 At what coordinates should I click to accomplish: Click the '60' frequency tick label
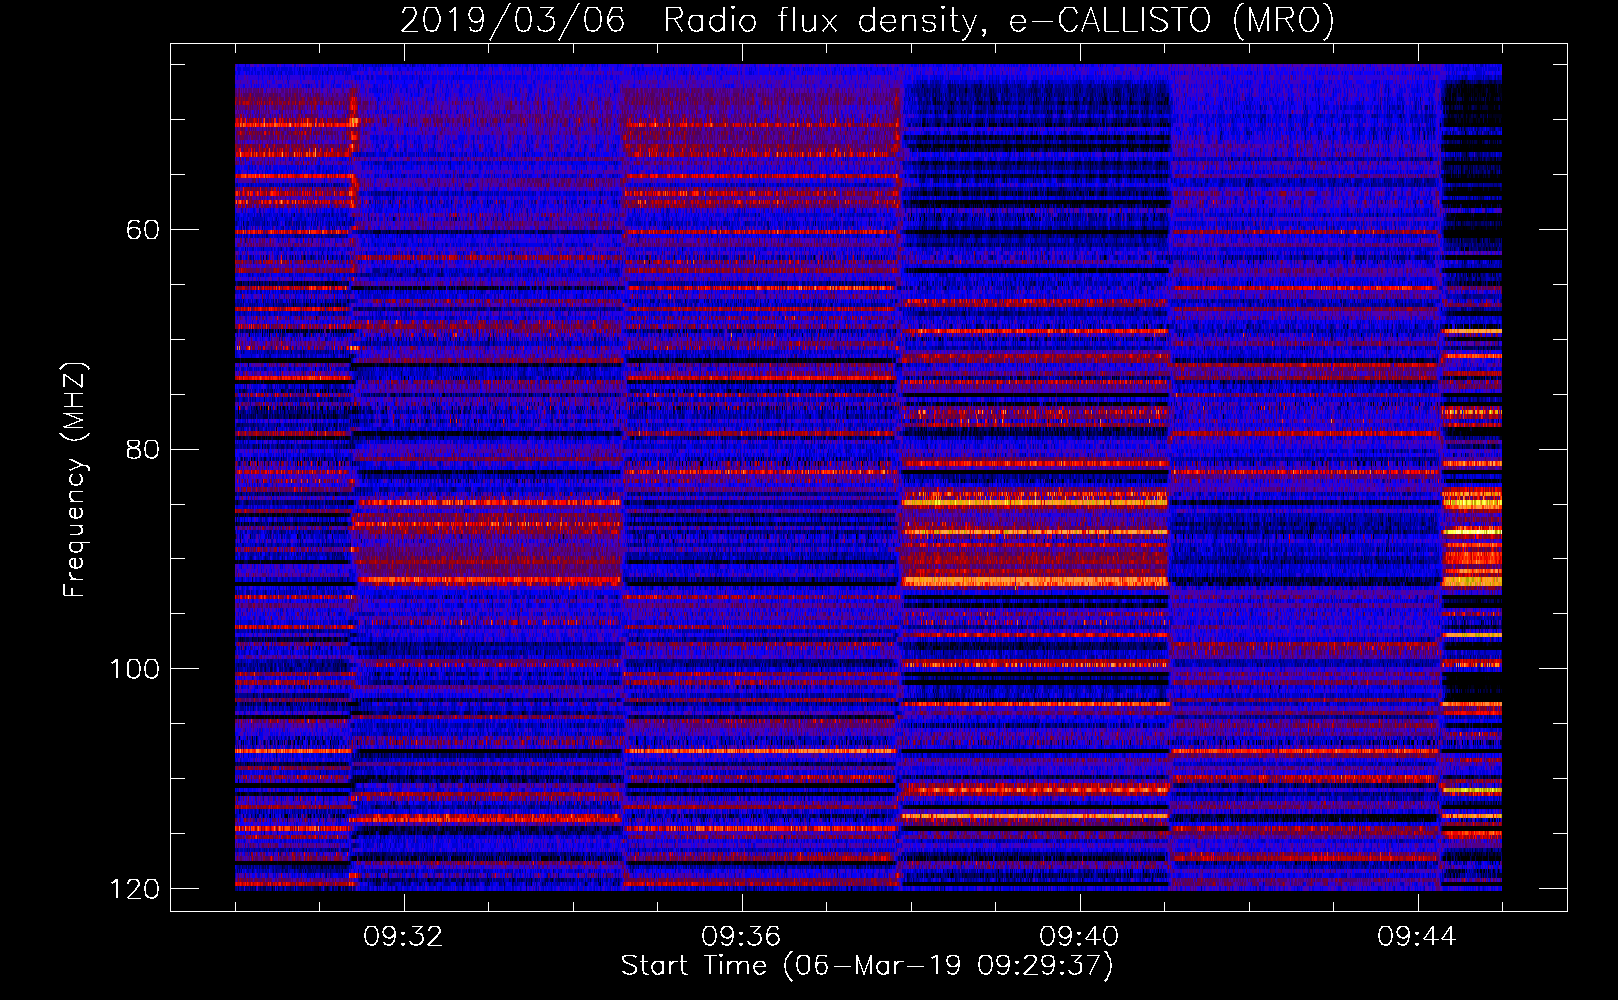point(143,230)
